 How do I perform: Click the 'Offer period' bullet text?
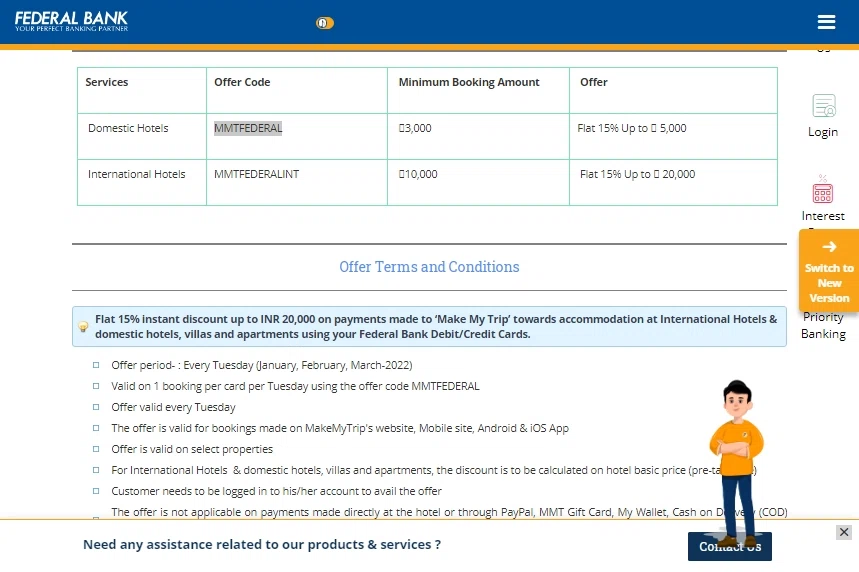coord(262,365)
